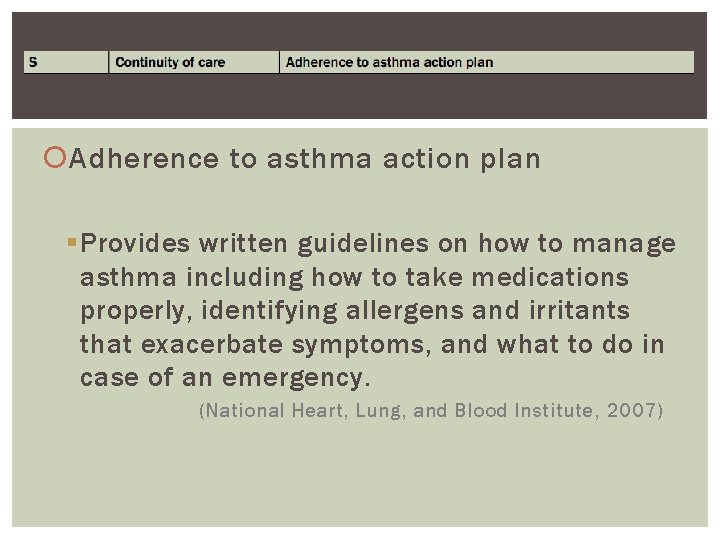Click the line 'Provides written guidelines on how to manage'
Image resolution: width=720 pixels, height=540 pixels.
point(378,243)
